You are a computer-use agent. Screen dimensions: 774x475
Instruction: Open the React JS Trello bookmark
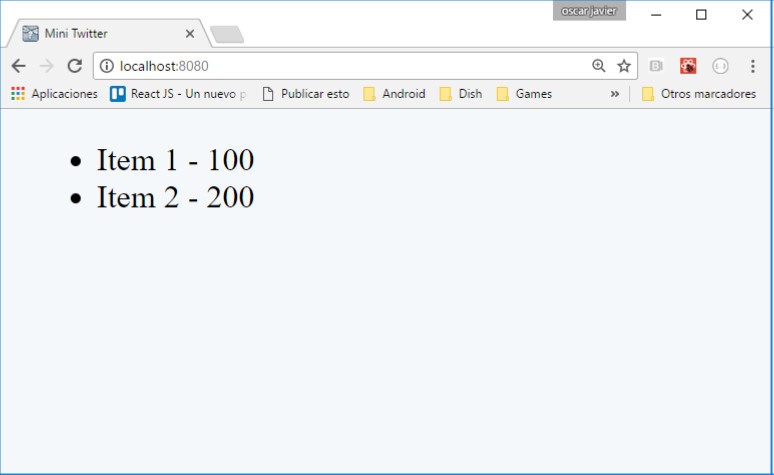(x=178, y=94)
